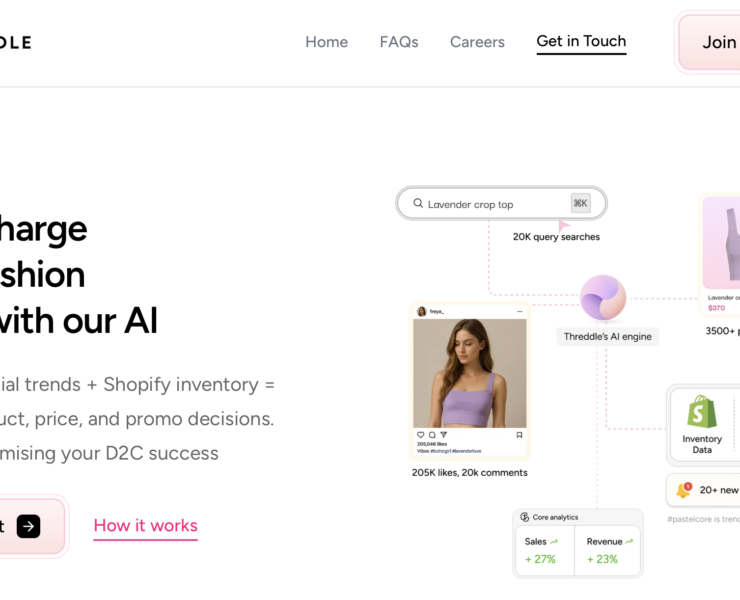Select Get in Touch nav item
The width and height of the screenshot is (740, 600).
coord(581,42)
